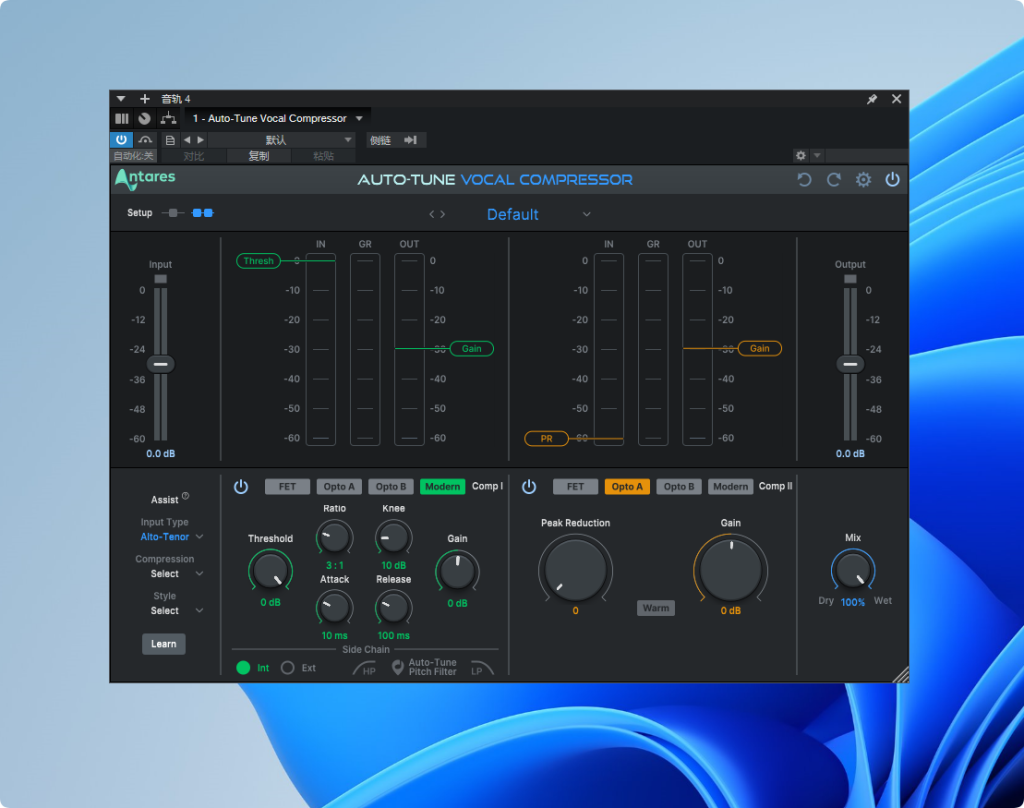The width and height of the screenshot is (1024, 808).
Task: Click the Assist info icon
Action: click(185, 496)
